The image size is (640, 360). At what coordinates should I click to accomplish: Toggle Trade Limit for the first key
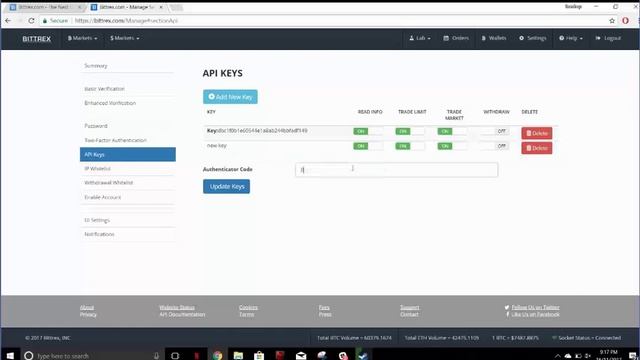coord(410,131)
